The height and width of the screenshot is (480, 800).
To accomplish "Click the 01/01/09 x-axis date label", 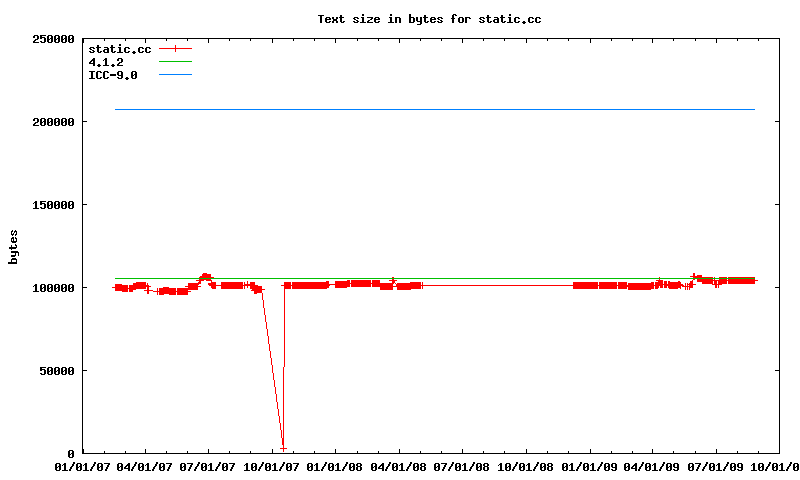I will pos(589,466).
